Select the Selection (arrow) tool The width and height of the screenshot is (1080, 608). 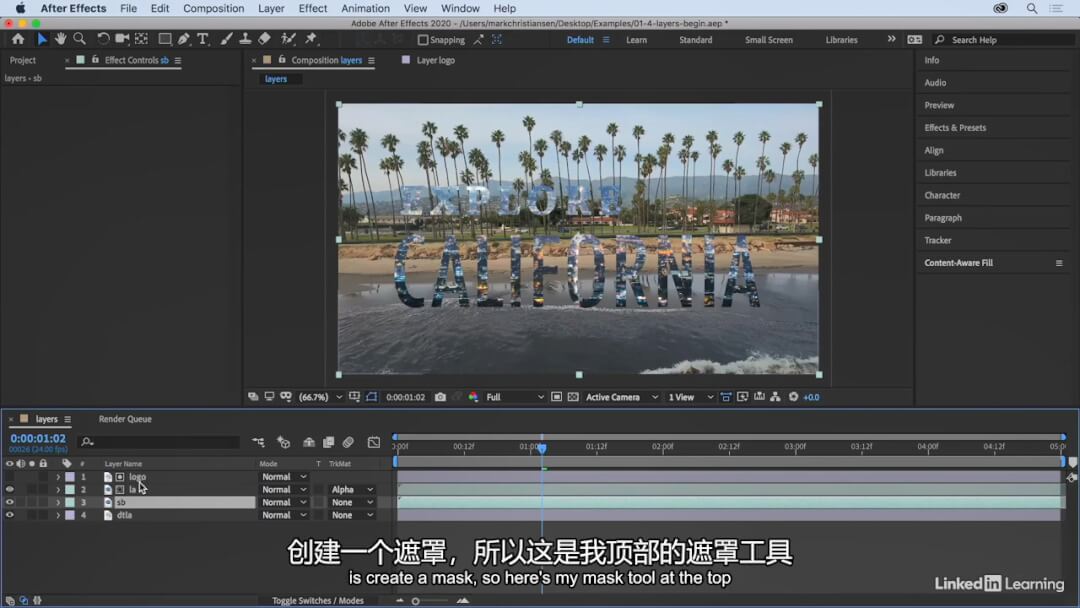[x=42, y=39]
